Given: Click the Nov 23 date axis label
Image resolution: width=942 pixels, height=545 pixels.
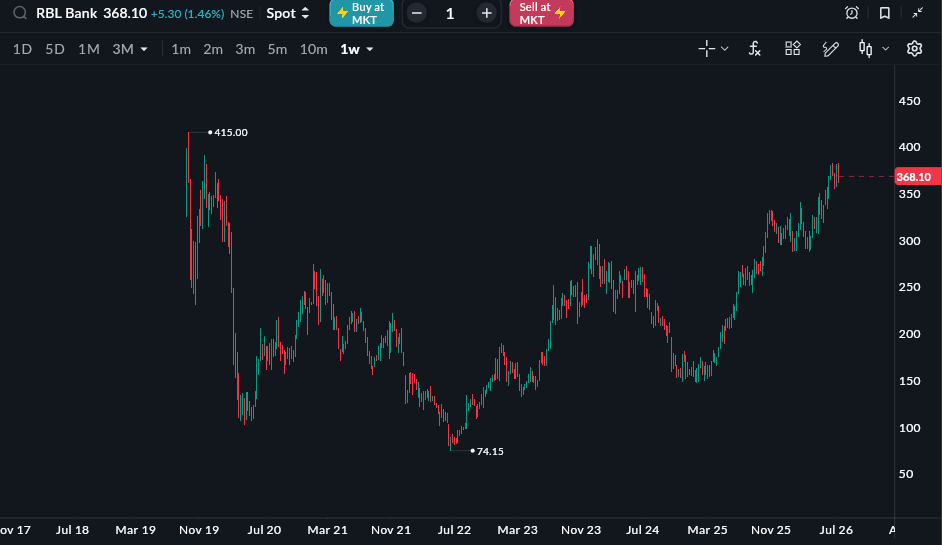Looking at the screenshot, I should click(581, 530).
